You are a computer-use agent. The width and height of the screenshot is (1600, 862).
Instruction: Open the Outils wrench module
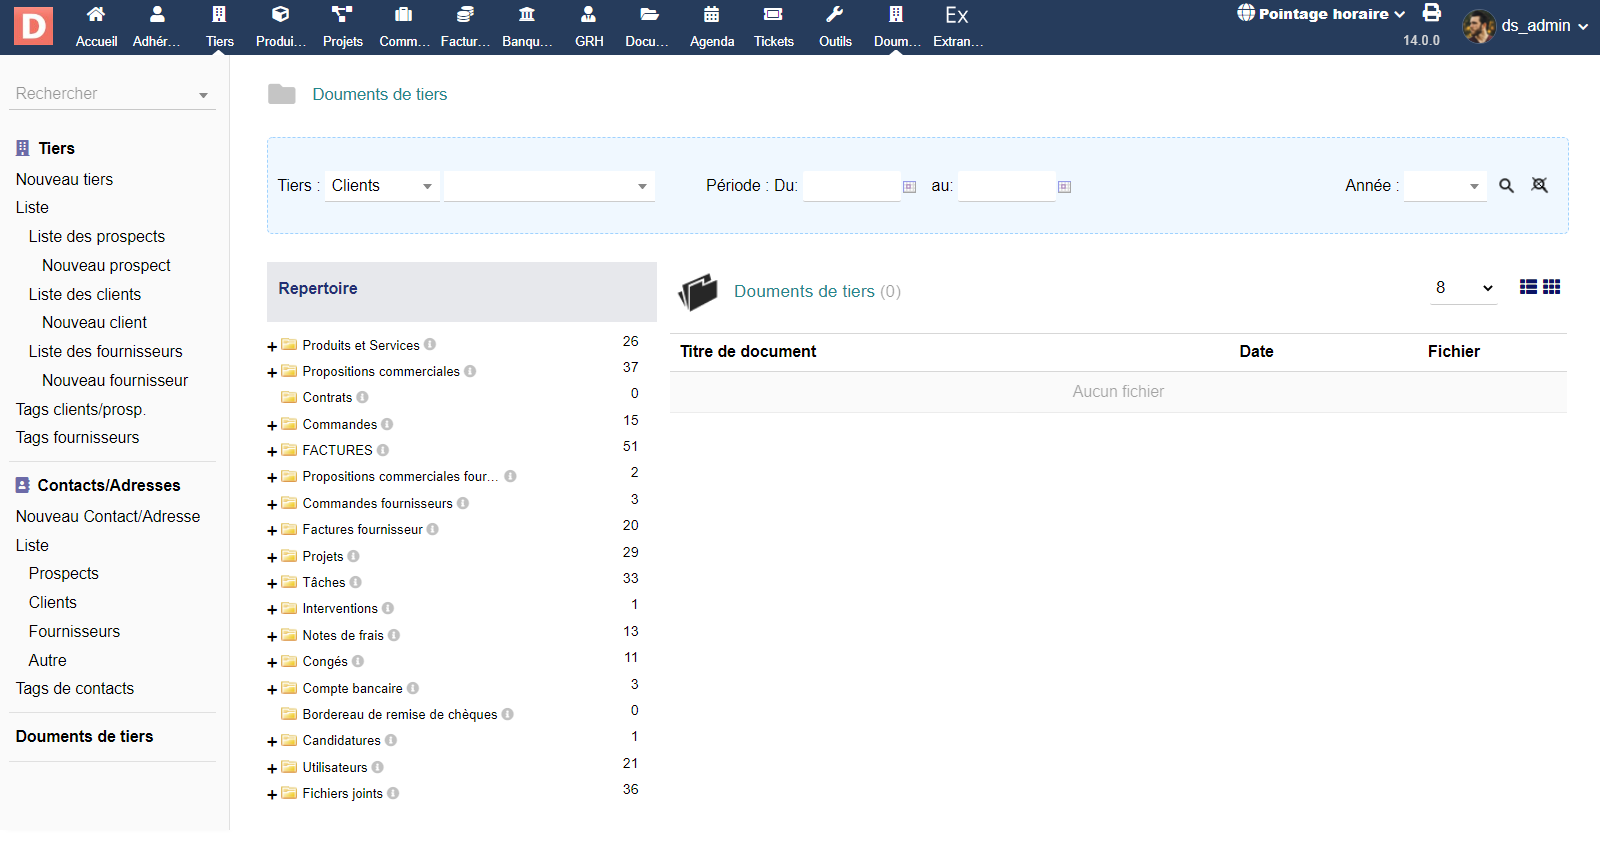tap(835, 27)
